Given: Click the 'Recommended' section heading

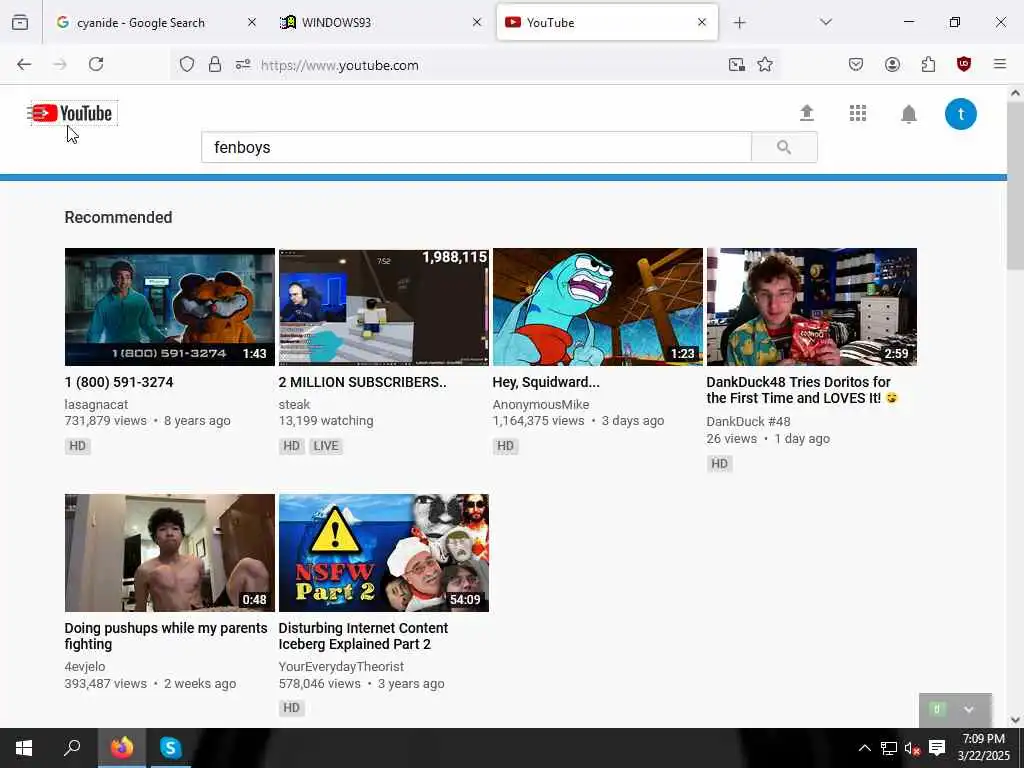Looking at the screenshot, I should 118,217.
